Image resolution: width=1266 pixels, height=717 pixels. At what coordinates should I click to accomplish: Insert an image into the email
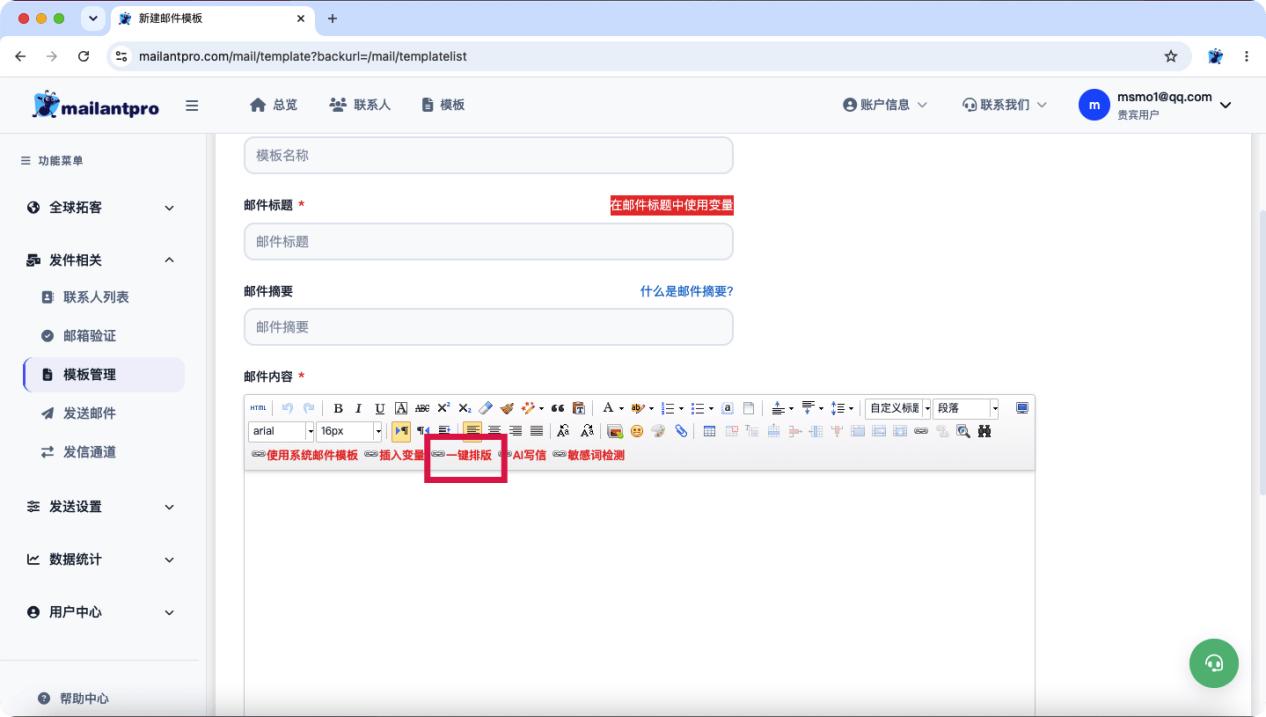[616, 431]
